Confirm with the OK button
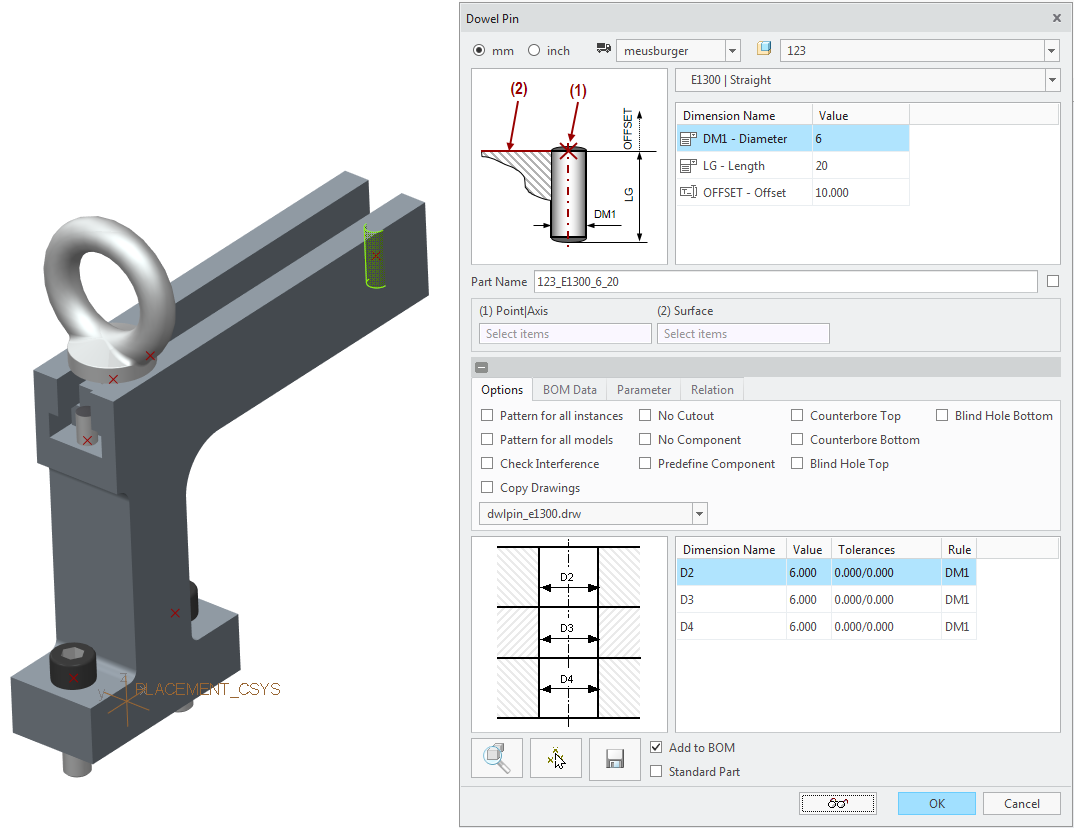 click(x=937, y=803)
